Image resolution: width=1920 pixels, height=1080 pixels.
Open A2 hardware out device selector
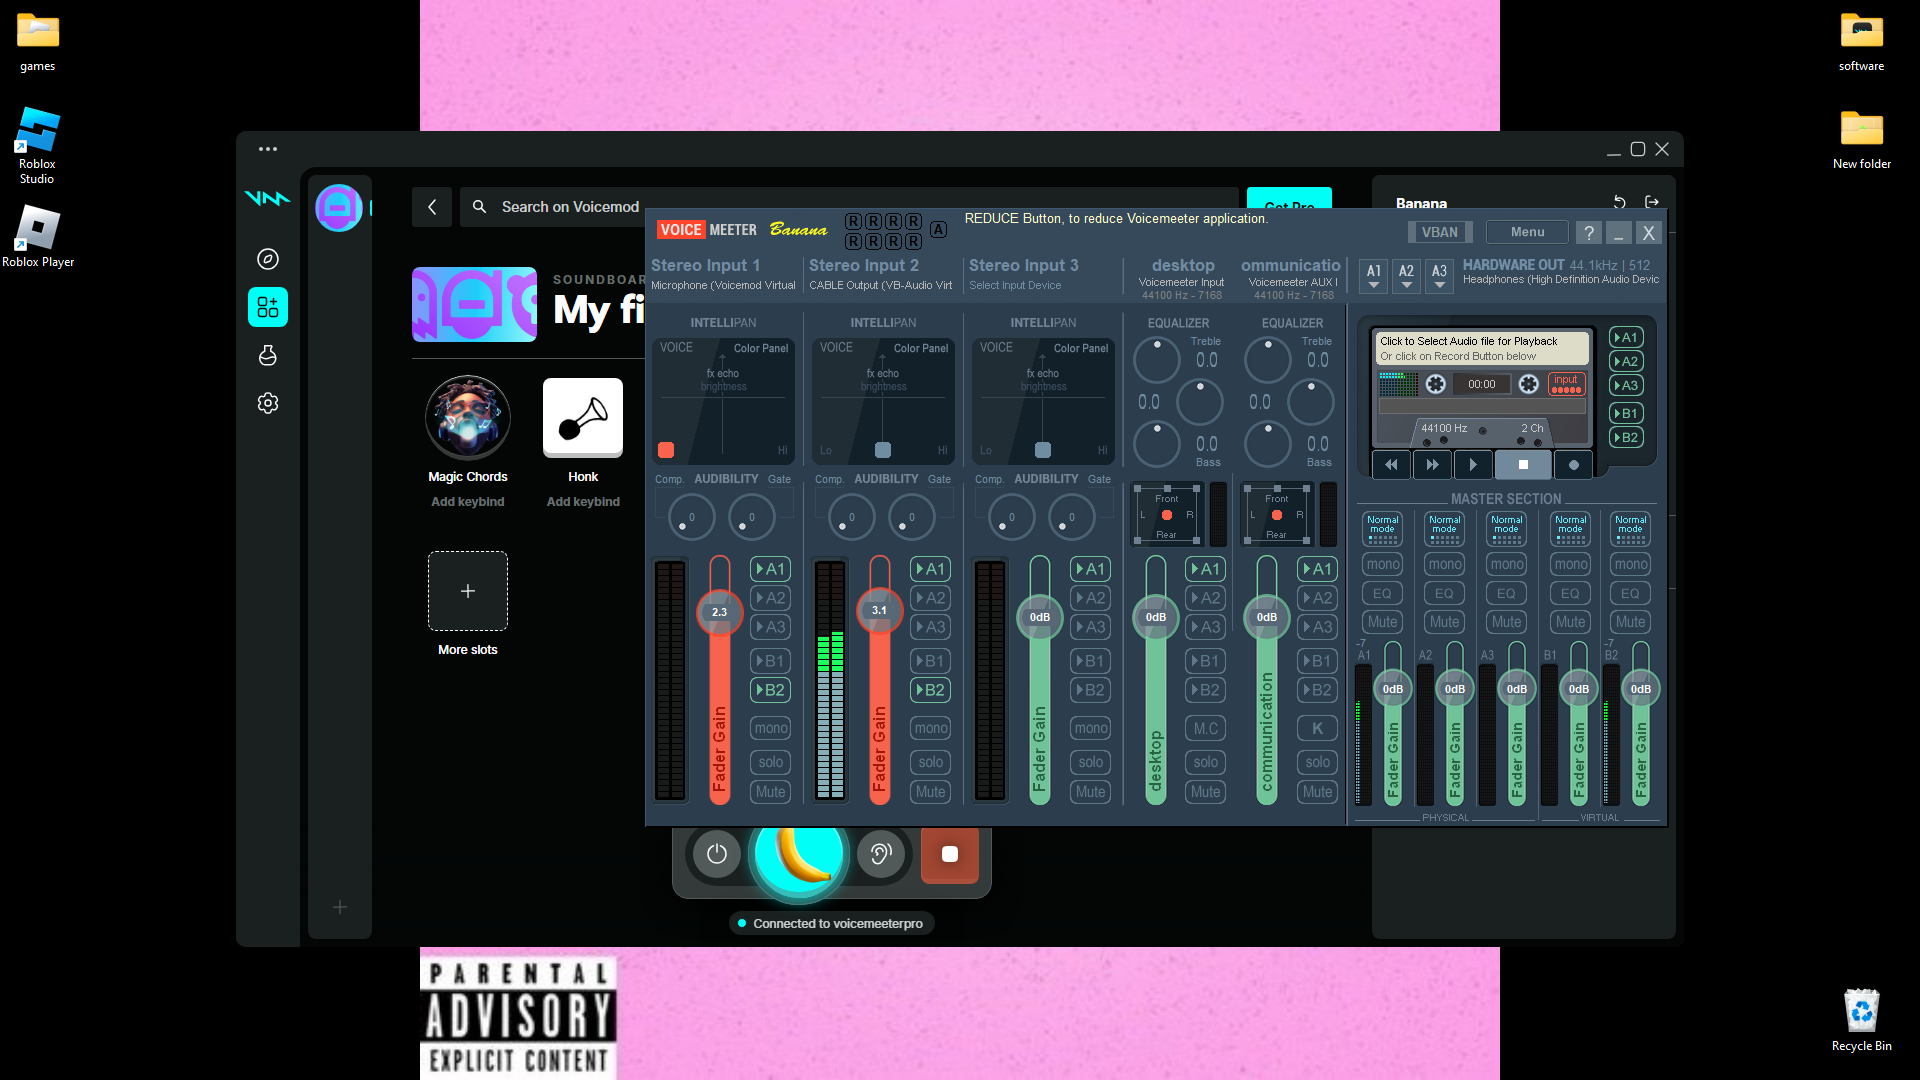(x=1406, y=275)
